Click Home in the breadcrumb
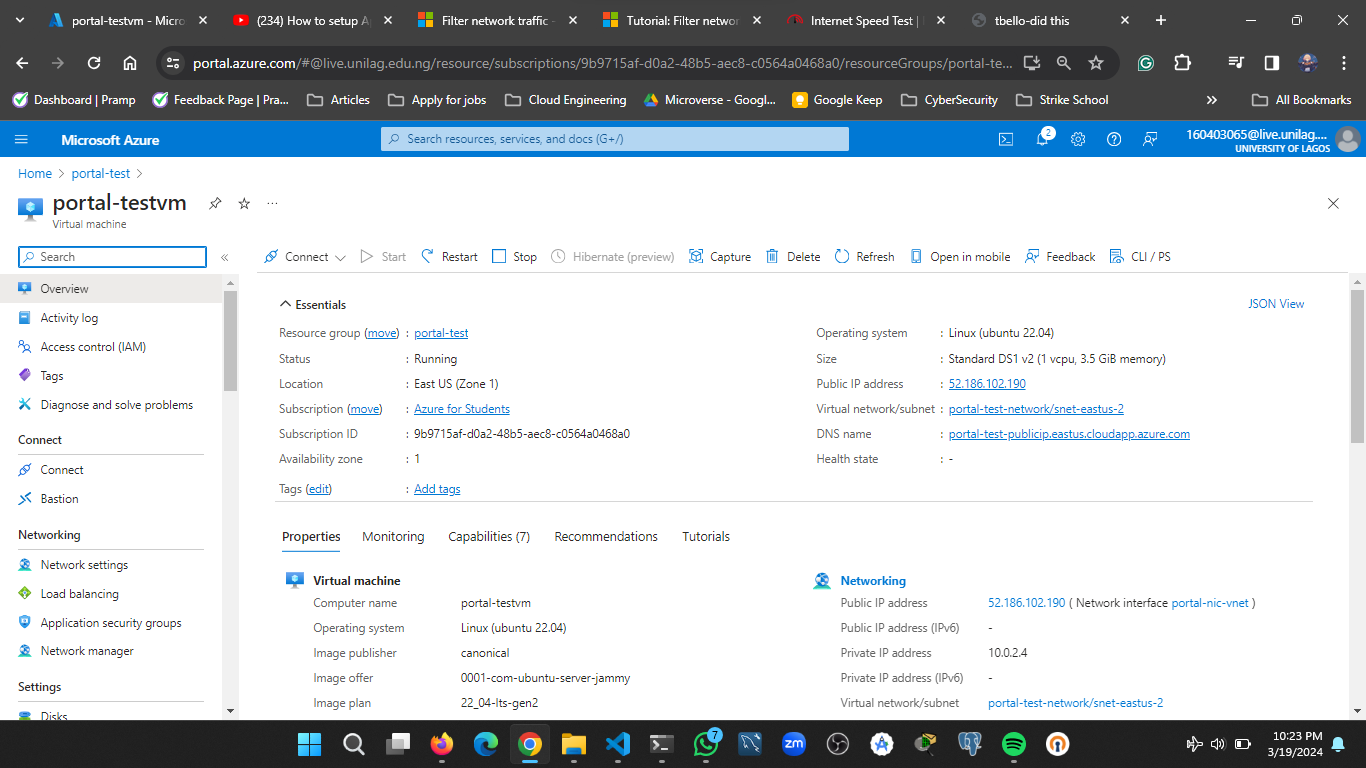The width and height of the screenshot is (1366, 768). 35,173
